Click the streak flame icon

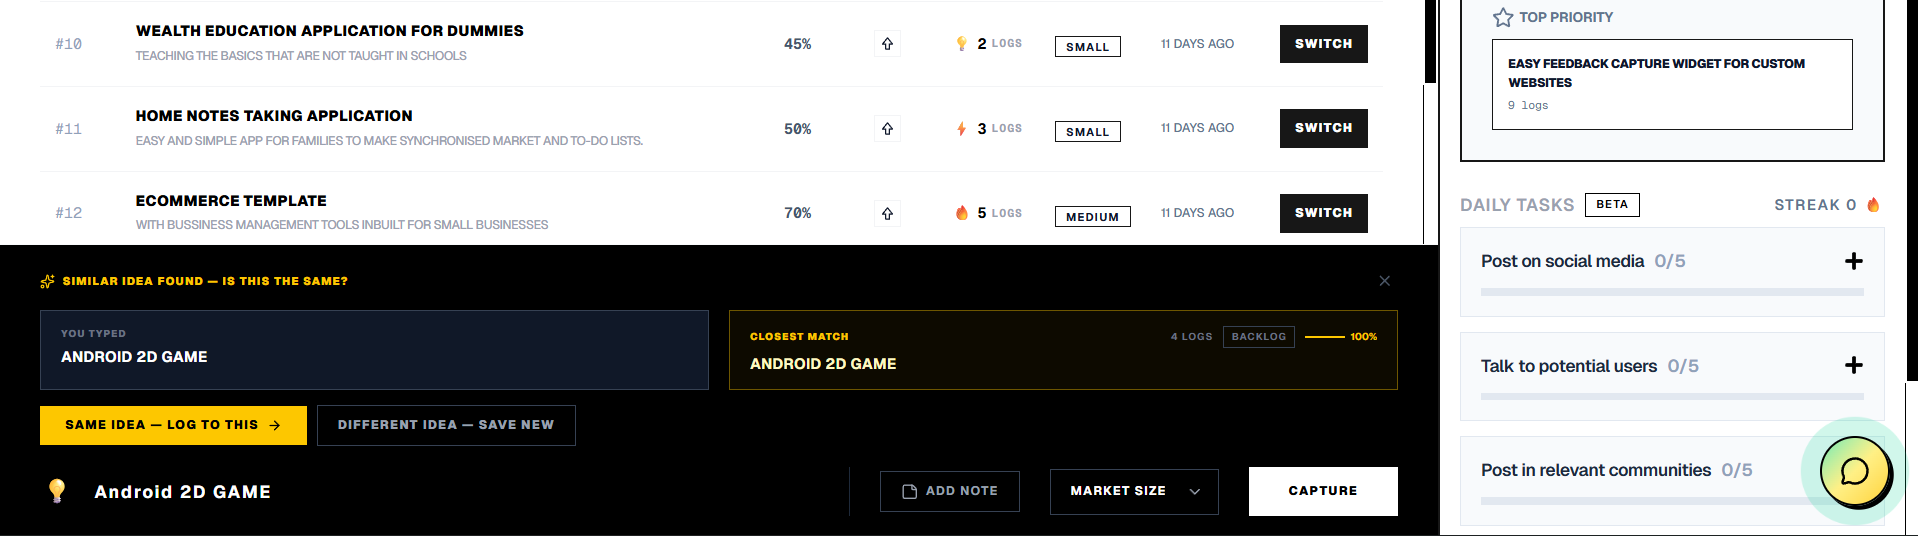tap(1873, 205)
